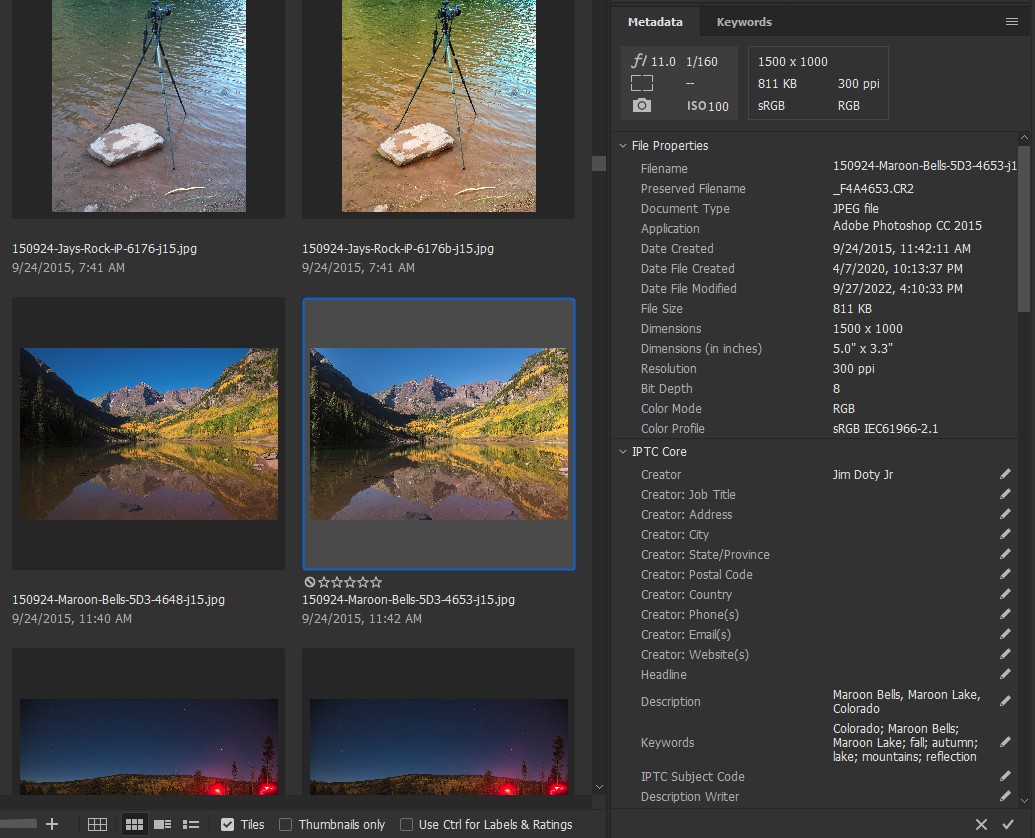This screenshot has height=838, width=1035.
Task: Click the pencil icon next to Creator
Action: (x=1005, y=475)
